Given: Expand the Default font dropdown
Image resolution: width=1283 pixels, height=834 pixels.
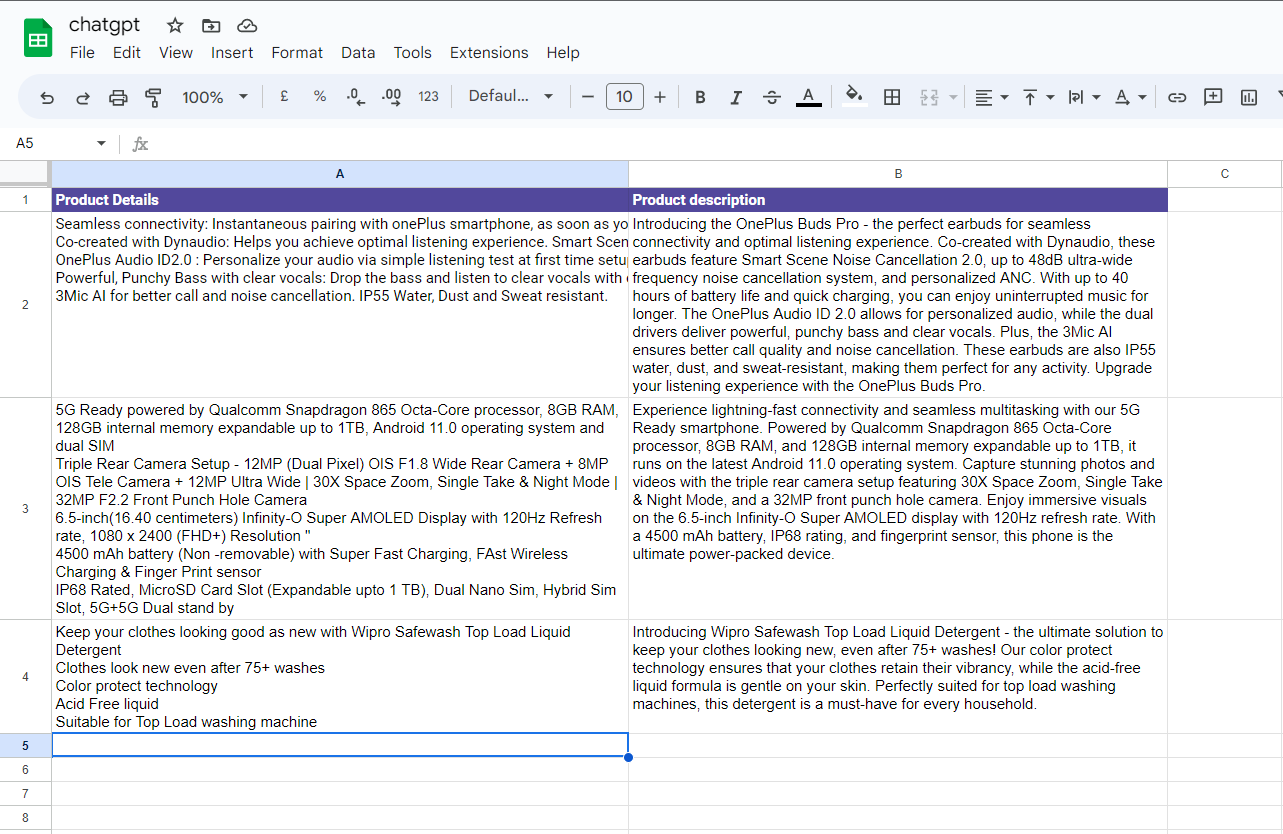Looking at the screenshot, I should coord(511,96).
